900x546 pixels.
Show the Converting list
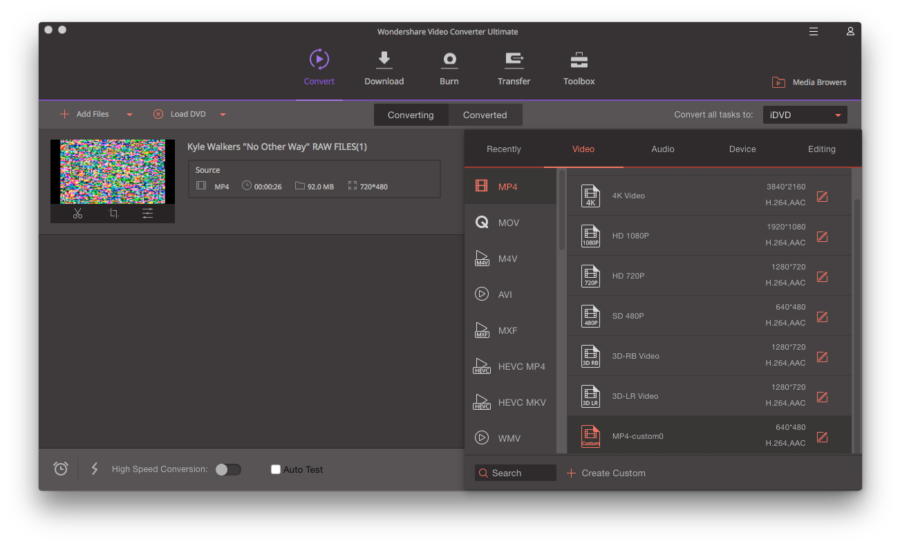pyautogui.click(x=410, y=115)
